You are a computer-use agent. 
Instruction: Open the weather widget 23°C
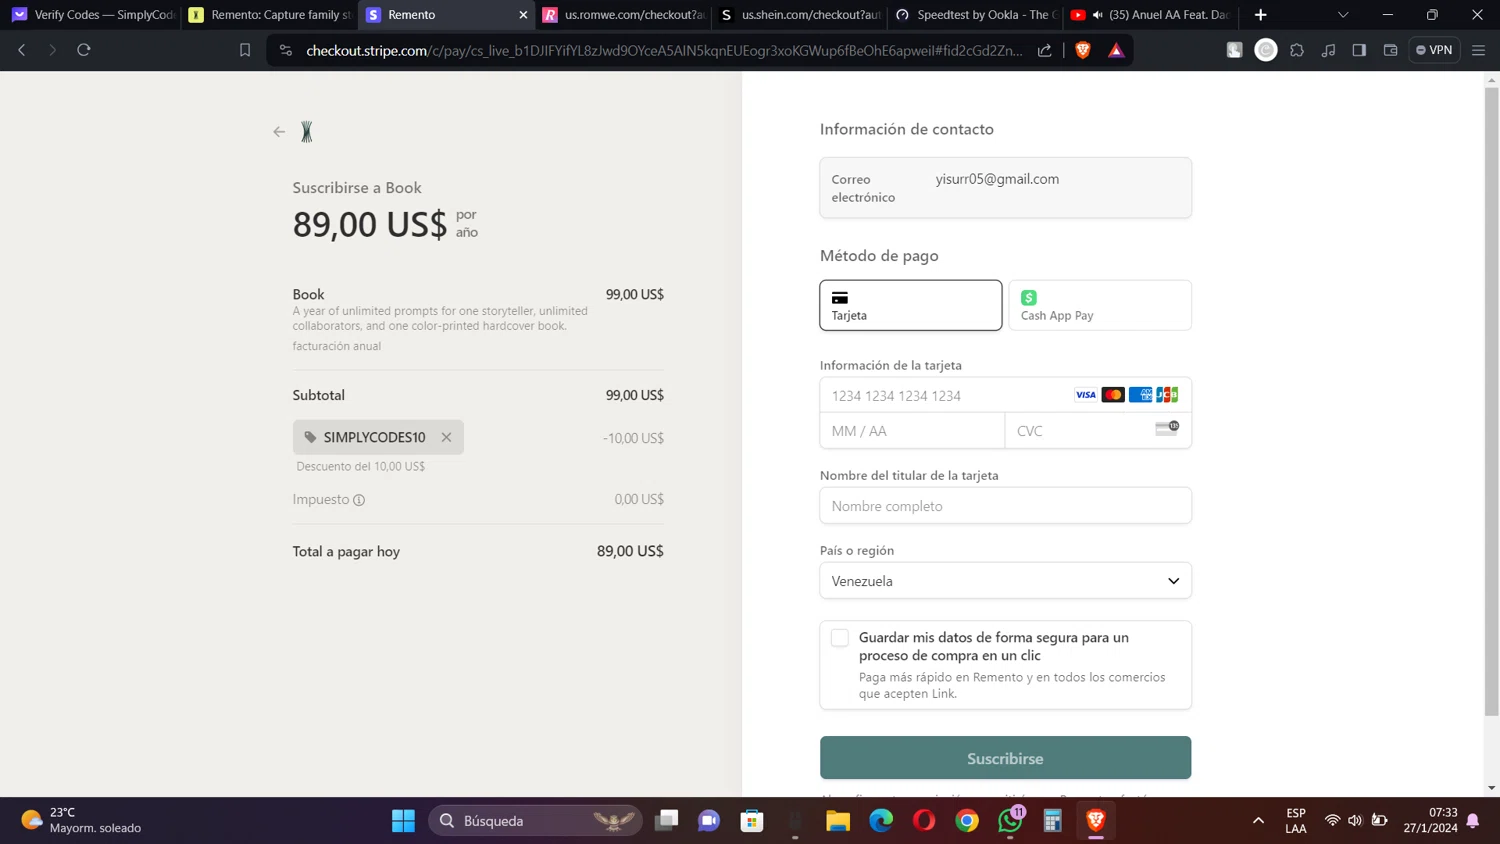pyautogui.click(x=82, y=820)
